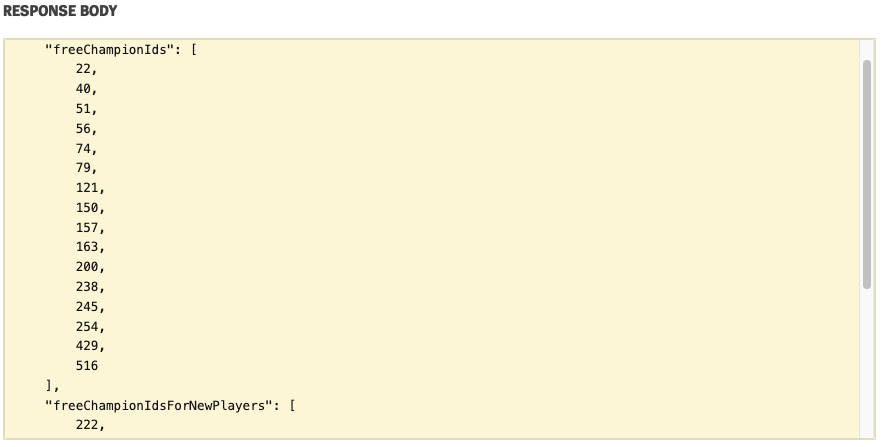The height and width of the screenshot is (447, 883).
Task: Click the number 79 entry
Action: pos(83,168)
